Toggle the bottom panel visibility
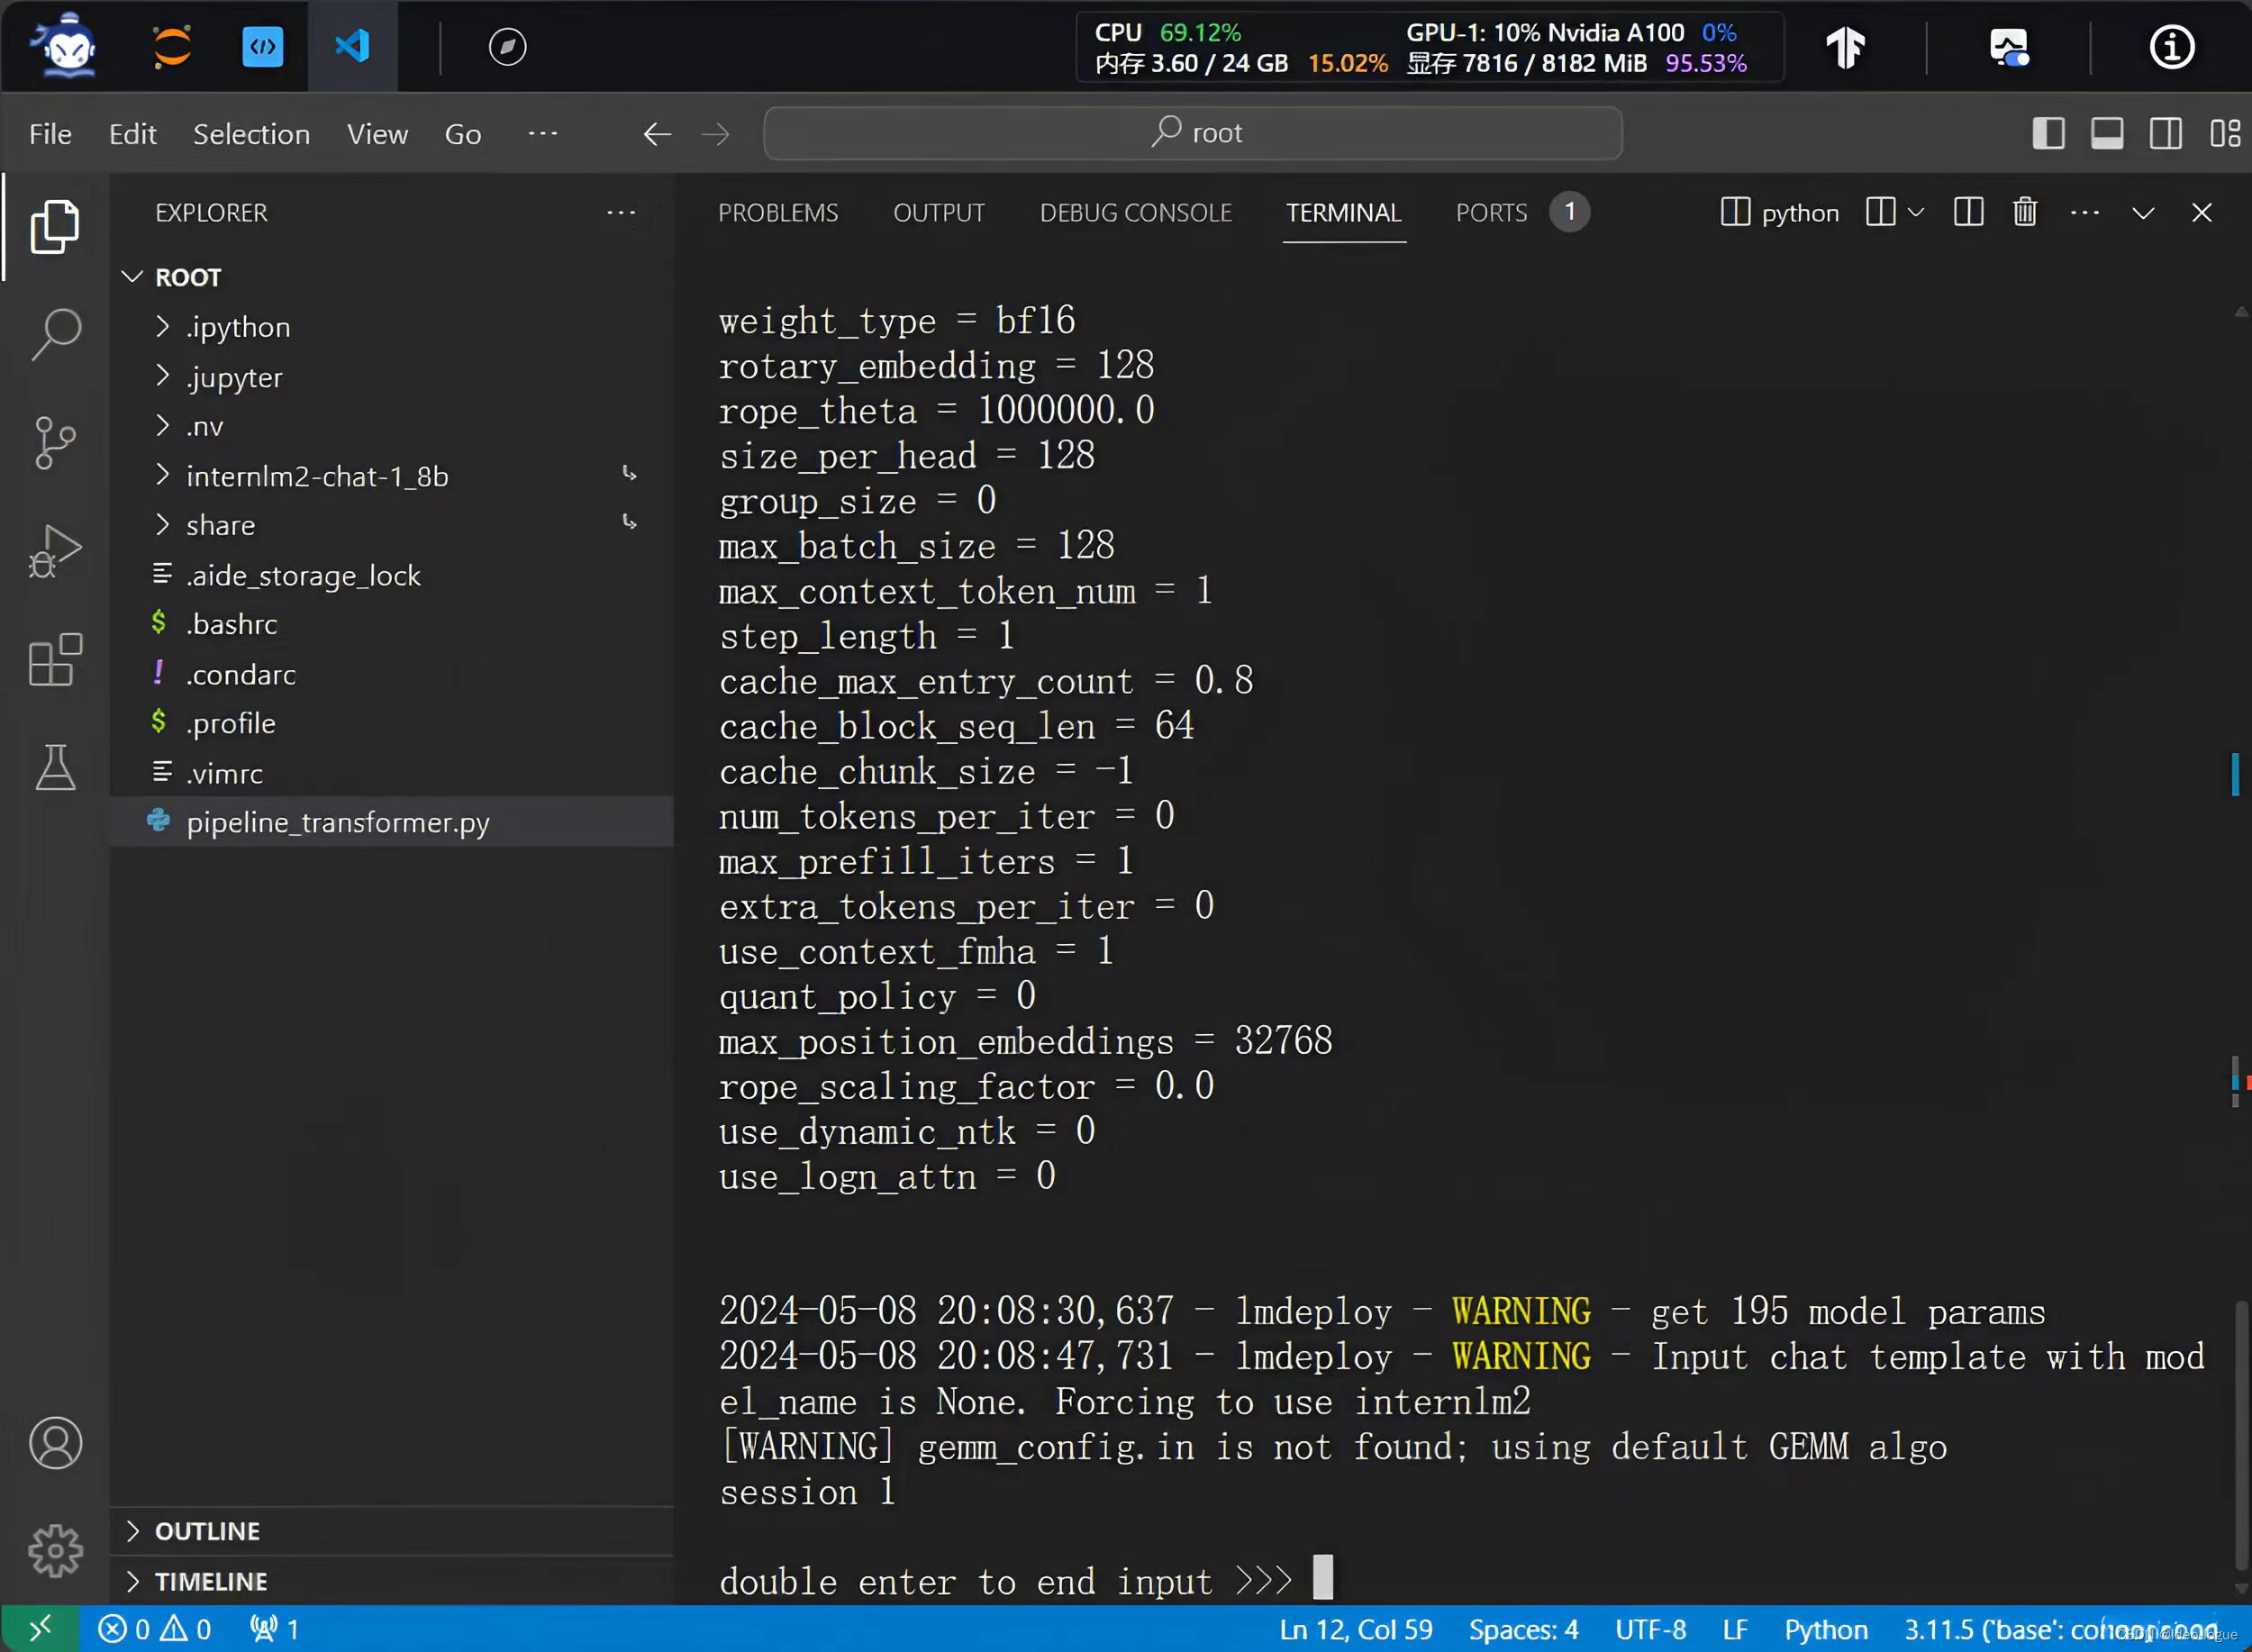Screen dimensions: 2252x1652 tap(2107, 132)
